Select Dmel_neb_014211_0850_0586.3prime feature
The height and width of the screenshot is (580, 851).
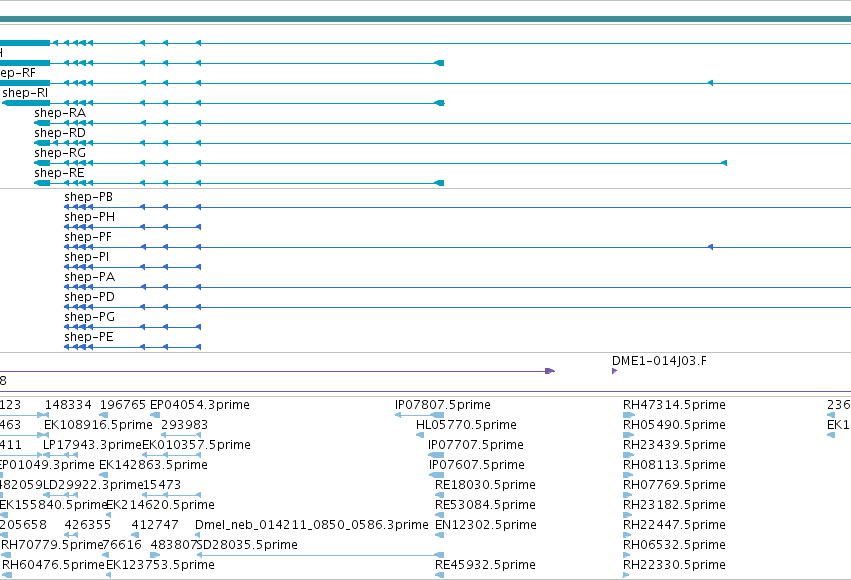312,525
